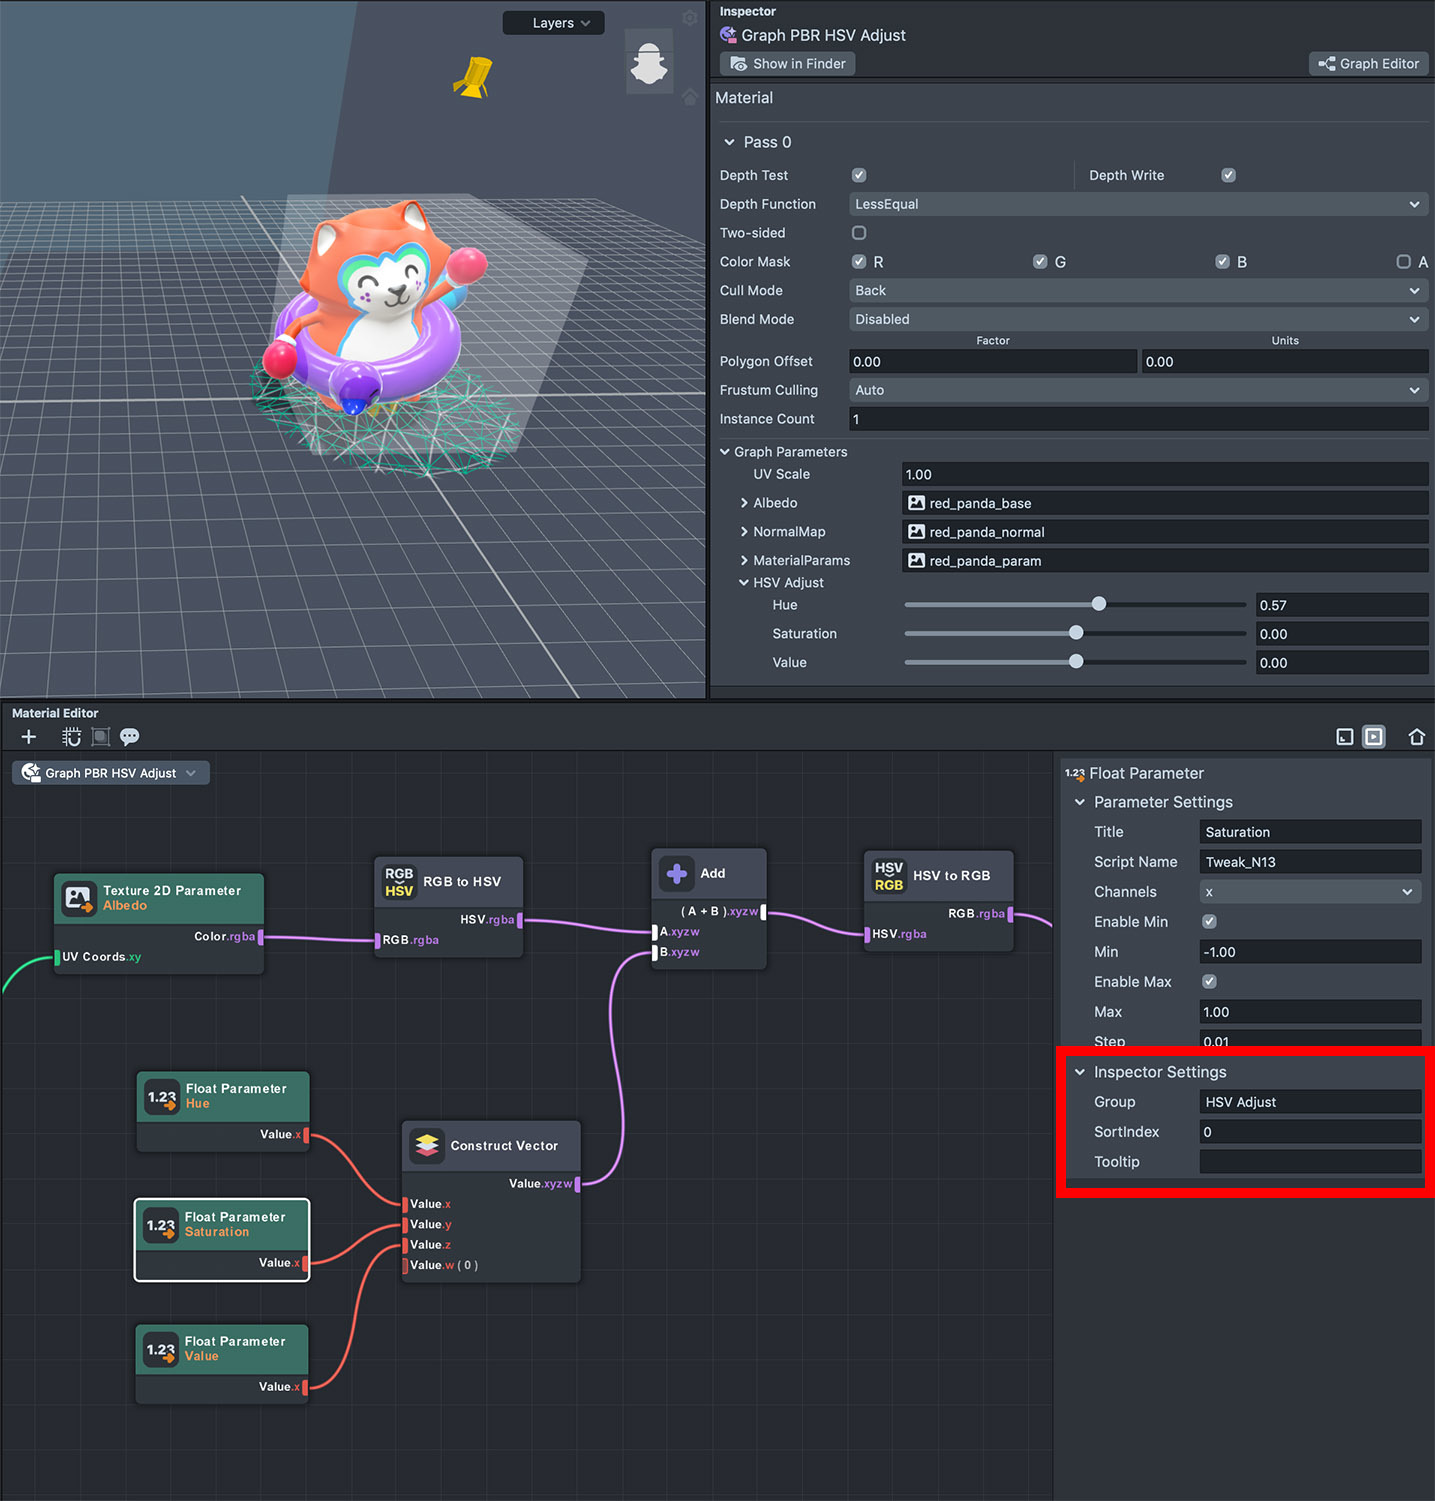This screenshot has width=1435, height=1501.
Task: Click the Snapchat ghost icon in viewport
Action: click(x=649, y=63)
